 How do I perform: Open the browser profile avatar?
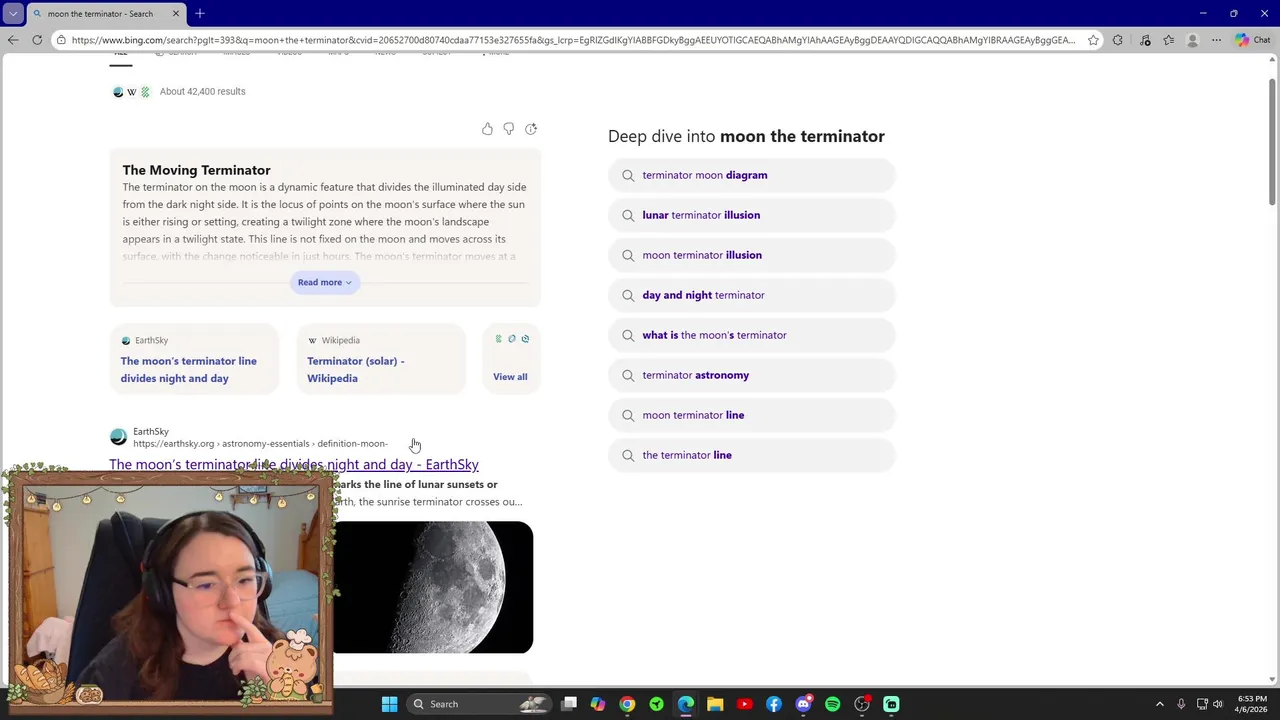(1192, 40)
